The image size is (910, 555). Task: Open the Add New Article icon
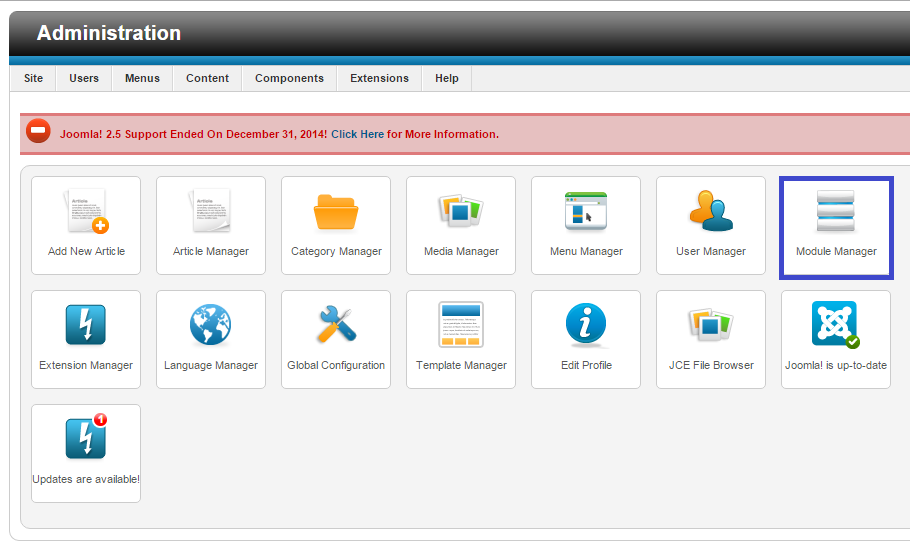[86, 211]
